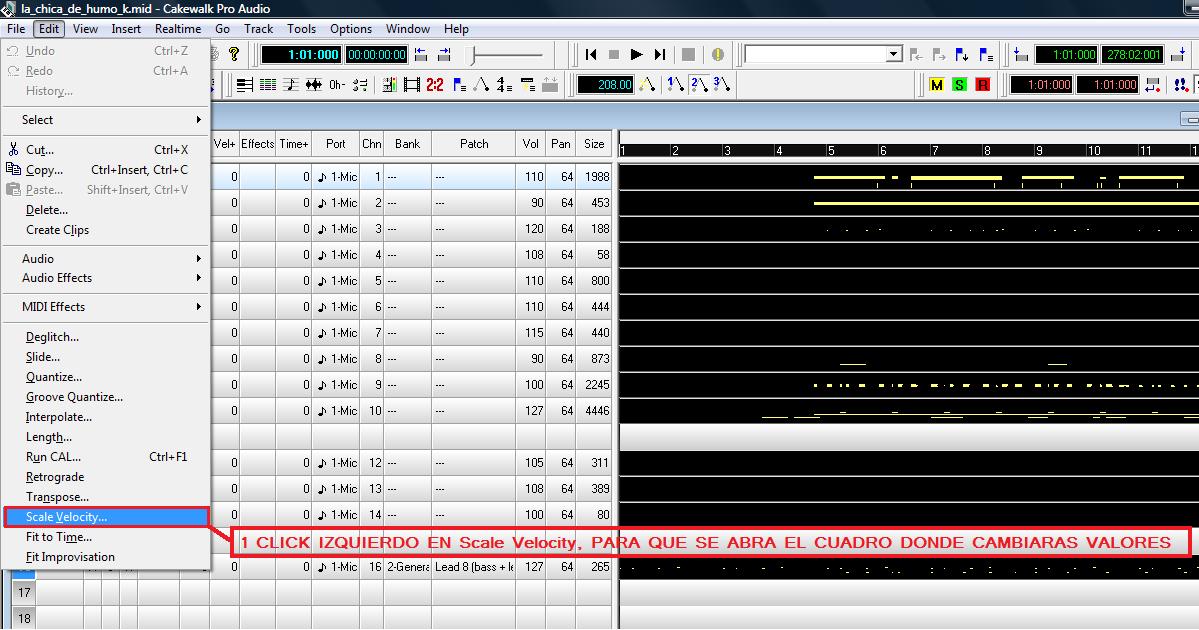1199x630 pixels.
Task: Click the 00:00:00:00 SMPTE time display
Action: [376, 54]
